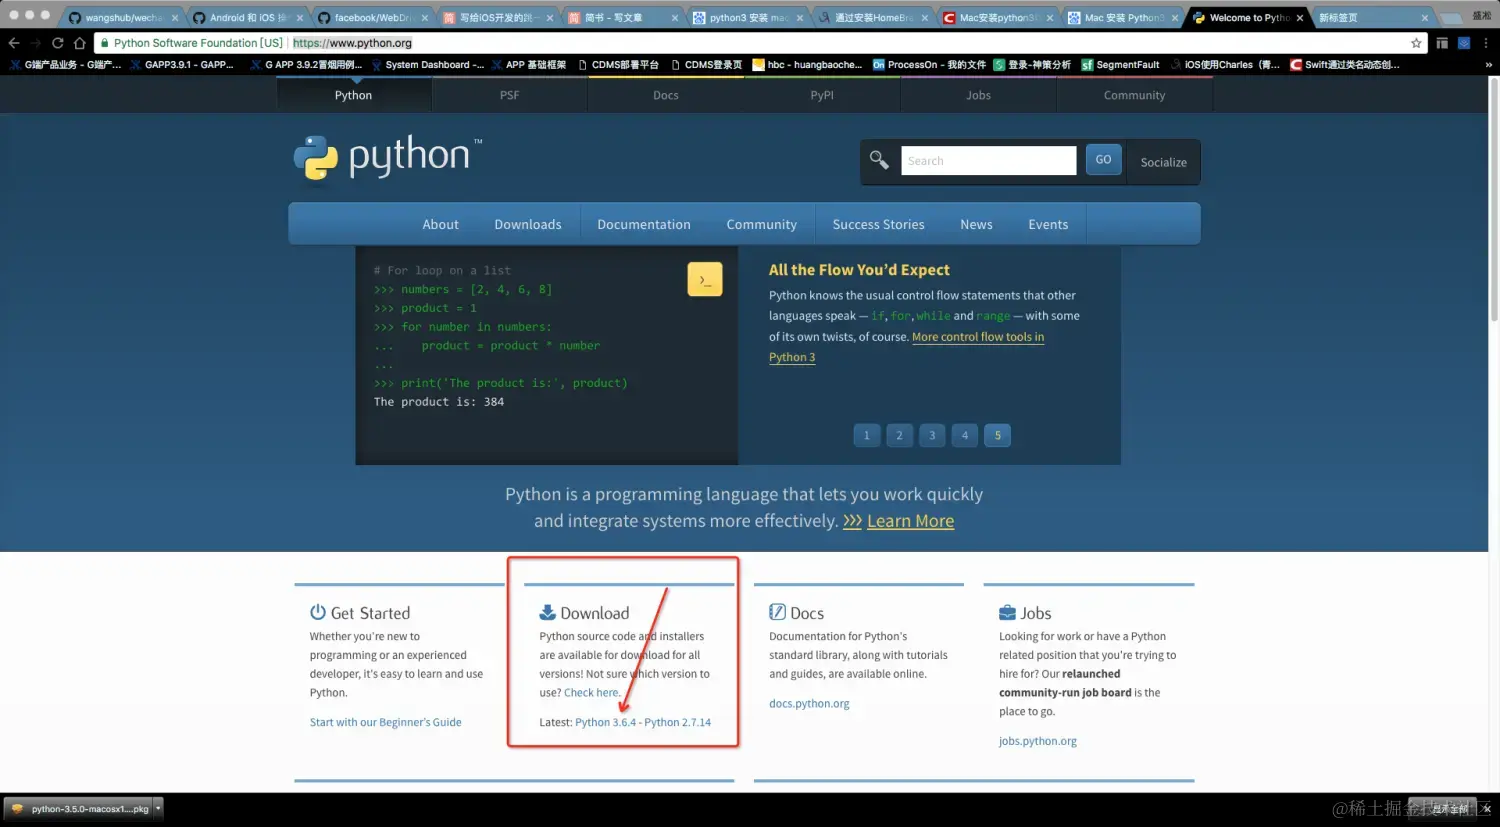Switch to the PyPI tab in top navigation

821,94
